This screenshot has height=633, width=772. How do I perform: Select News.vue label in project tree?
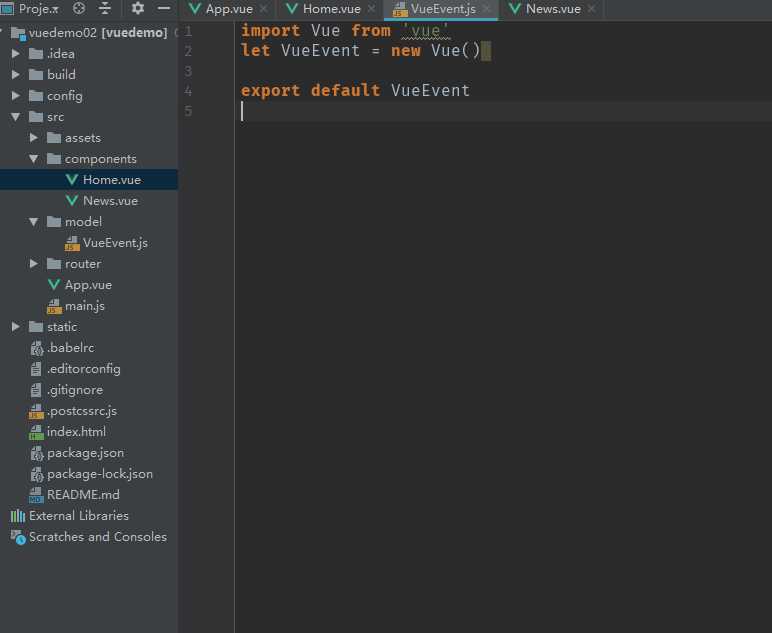(x=110, y=201)
